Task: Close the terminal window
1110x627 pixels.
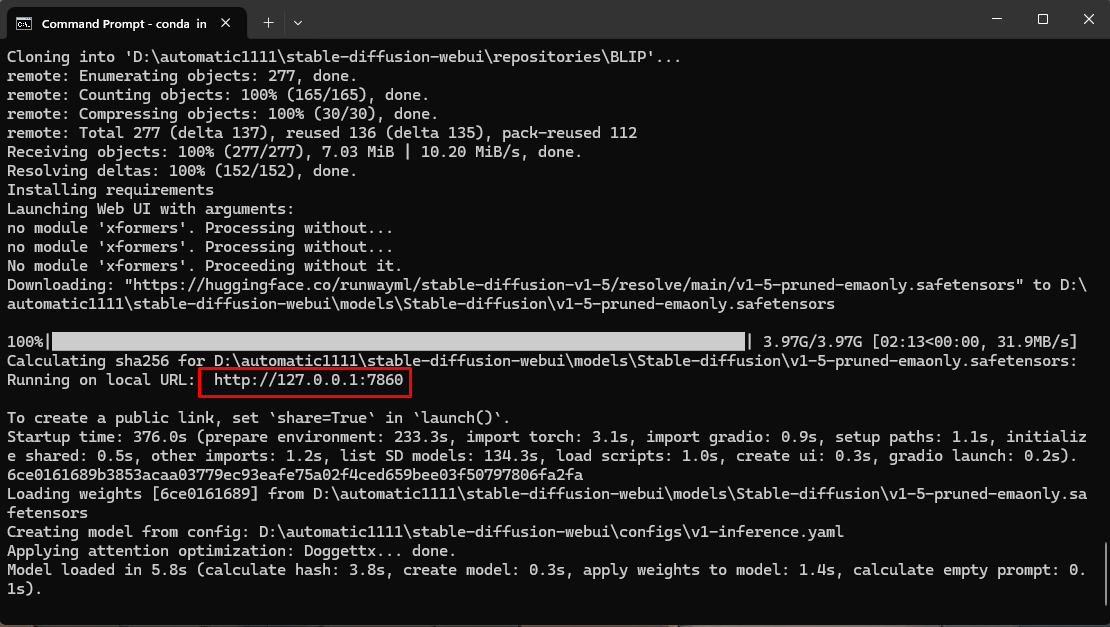Action: click(x=1087, y=20)
